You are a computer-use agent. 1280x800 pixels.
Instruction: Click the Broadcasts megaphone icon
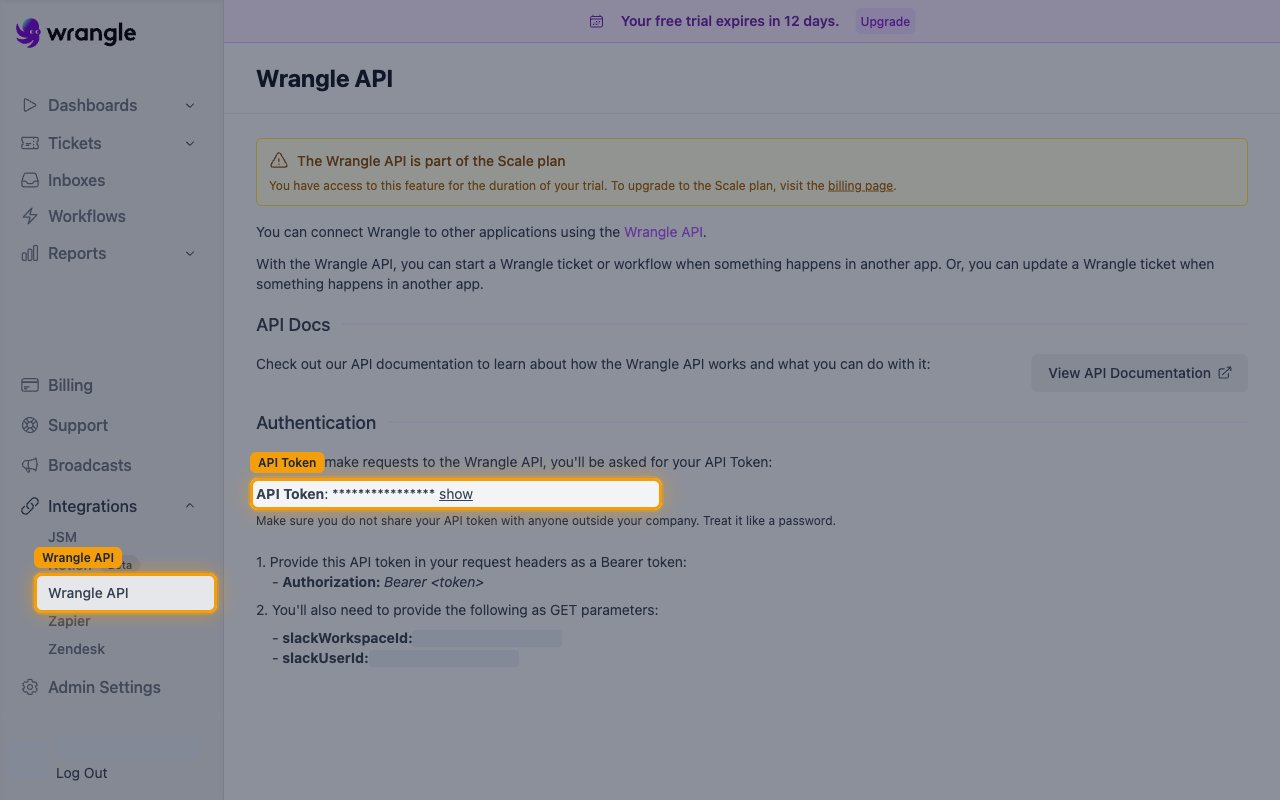(x=30, y=465)
